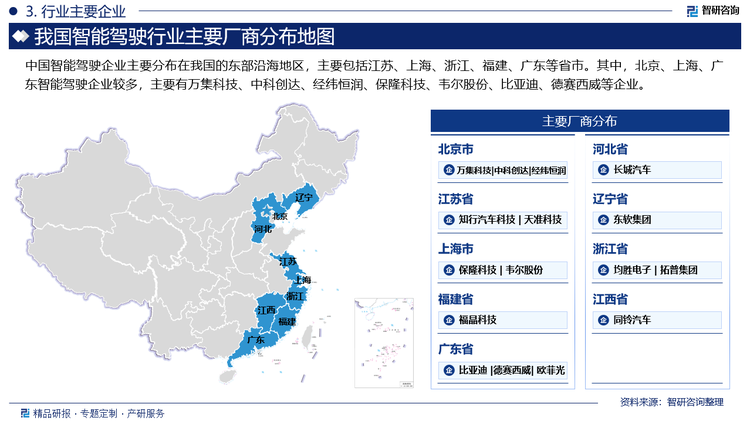This screenshot has width=750, height=421.
Task: Click the 江西 province on the map
Action: pyautogui.click(x=267, y=311)
